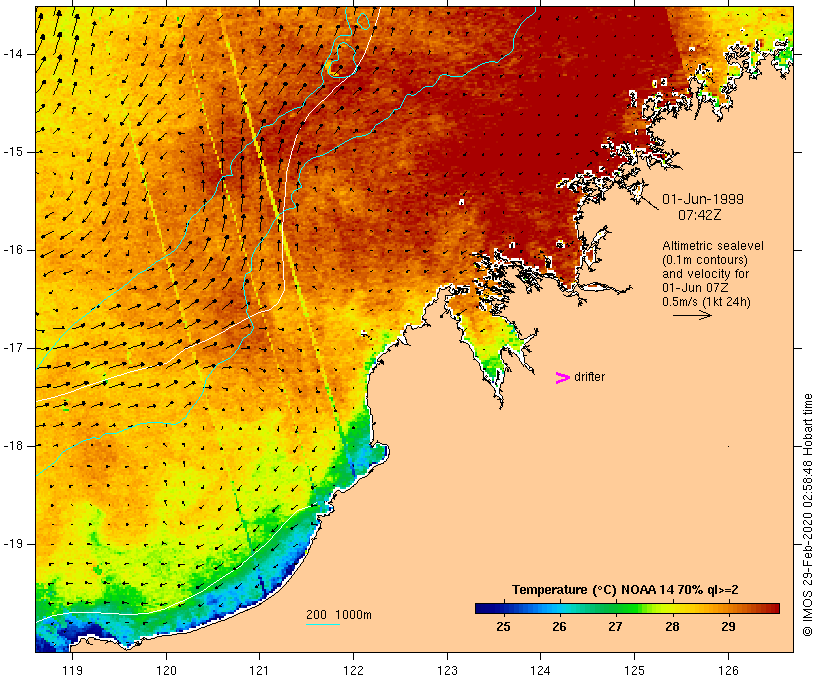Click the magenta drifter marker symbol
This screenshot has width=820, height=680.
click(563, 378)
